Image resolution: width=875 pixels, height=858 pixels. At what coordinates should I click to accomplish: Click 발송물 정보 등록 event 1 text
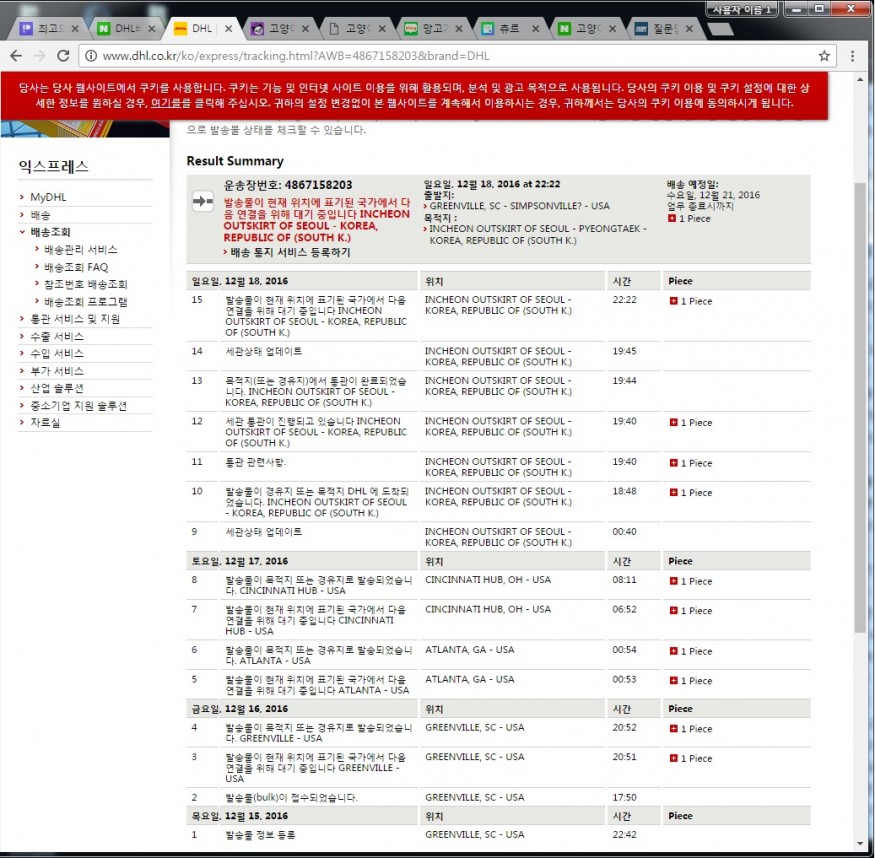(x=260, y=835)
